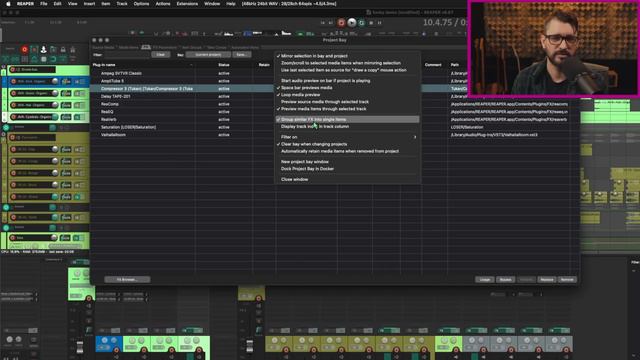Click the transport Record button
Viewport: 640px width, 360px height.
pos(342,23)
